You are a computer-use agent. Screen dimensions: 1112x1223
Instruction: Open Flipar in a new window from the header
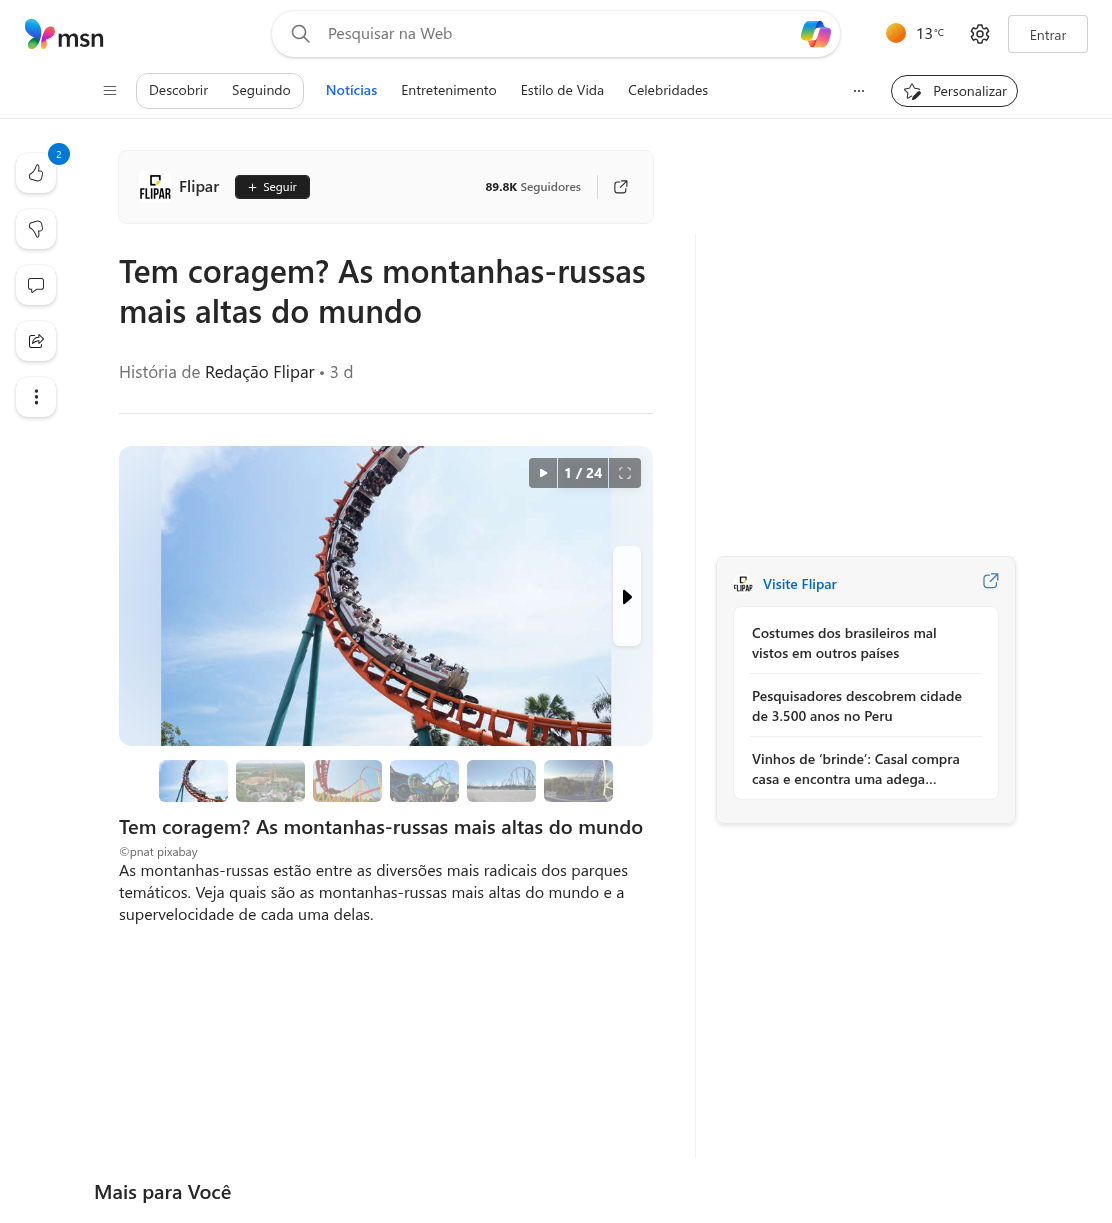click(621, 187)
